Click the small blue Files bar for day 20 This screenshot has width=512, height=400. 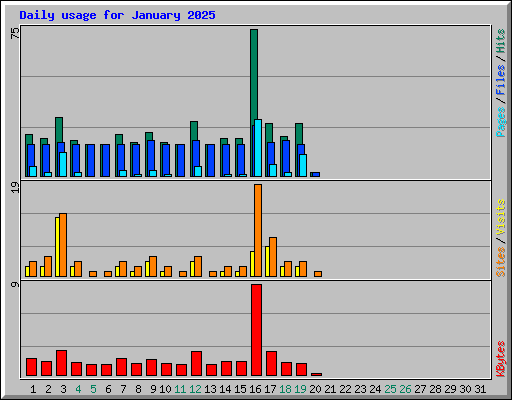click(315, 174)
